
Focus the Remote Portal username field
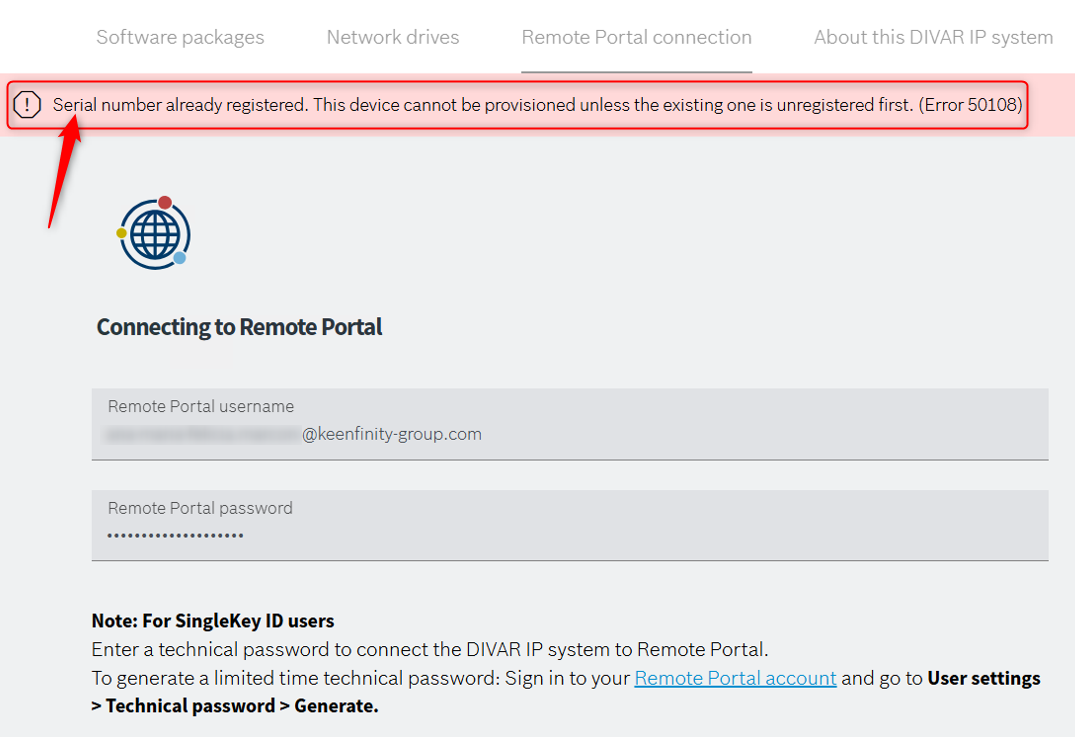pyautogui.click(x=570, y=424)
